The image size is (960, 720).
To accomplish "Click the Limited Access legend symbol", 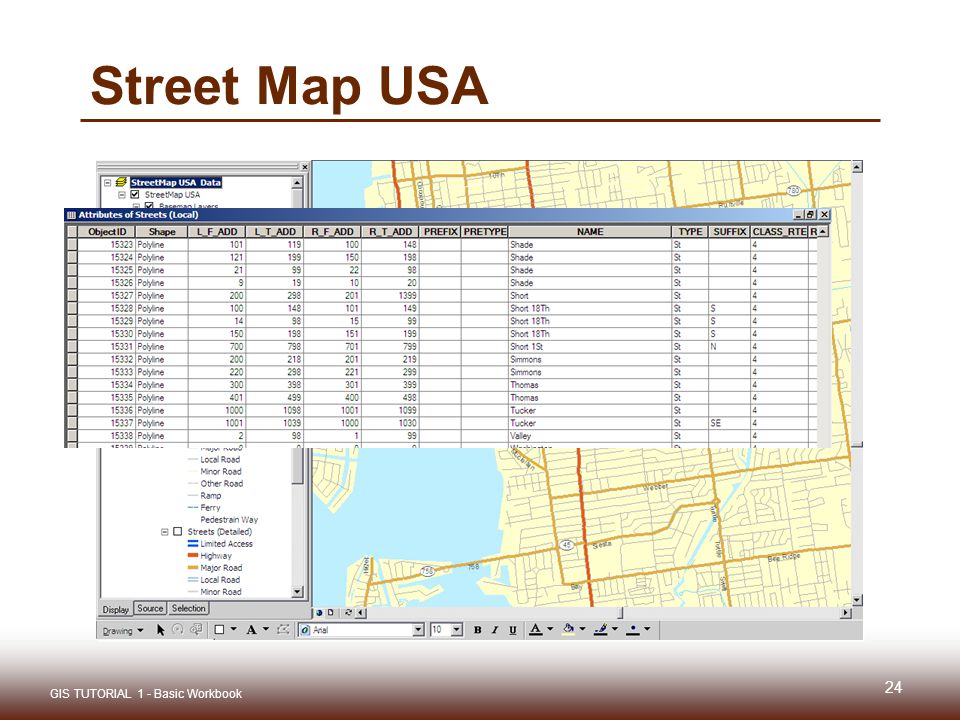I will 193,544.
